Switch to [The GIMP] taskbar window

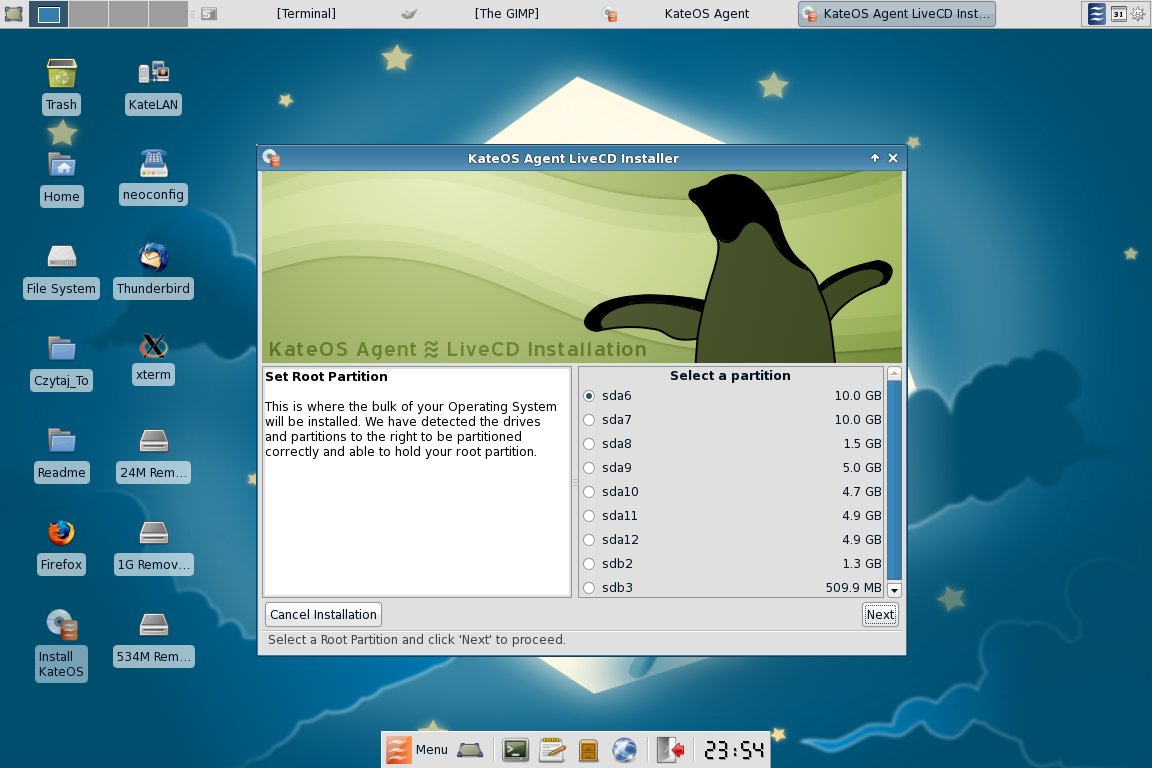[x=506, y=14]
